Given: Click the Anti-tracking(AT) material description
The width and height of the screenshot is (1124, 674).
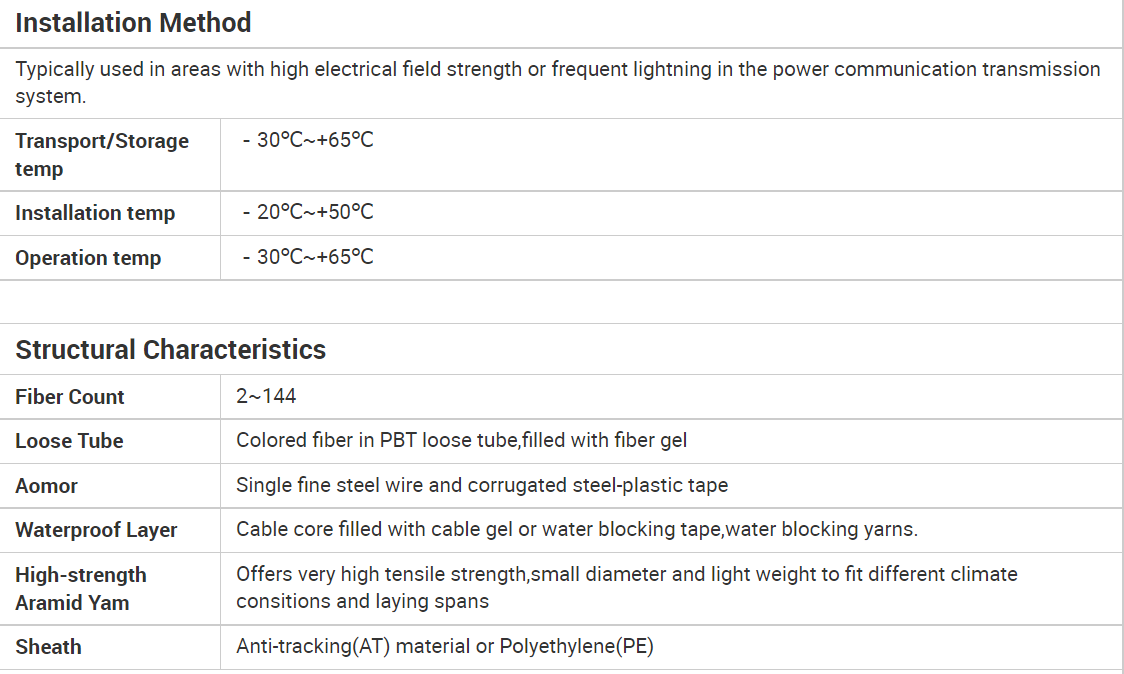Looking at the screenshot, I should click(445, 646).
